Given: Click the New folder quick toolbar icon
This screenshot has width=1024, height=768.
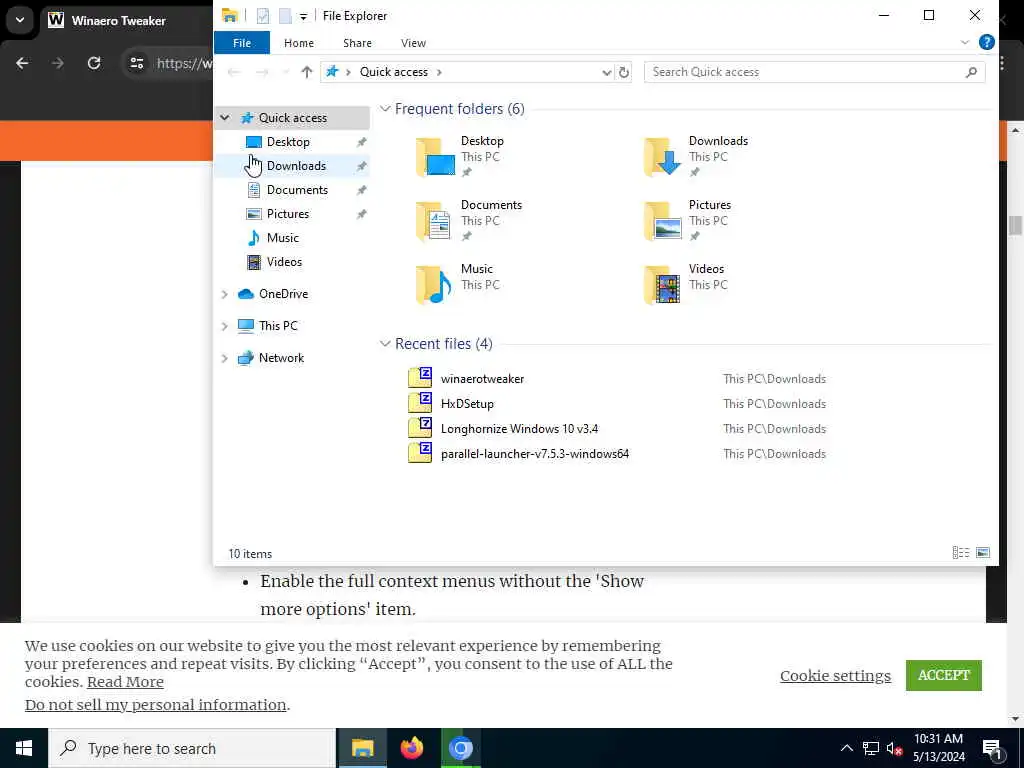Looking at the screenshot, I should point(285,16).
